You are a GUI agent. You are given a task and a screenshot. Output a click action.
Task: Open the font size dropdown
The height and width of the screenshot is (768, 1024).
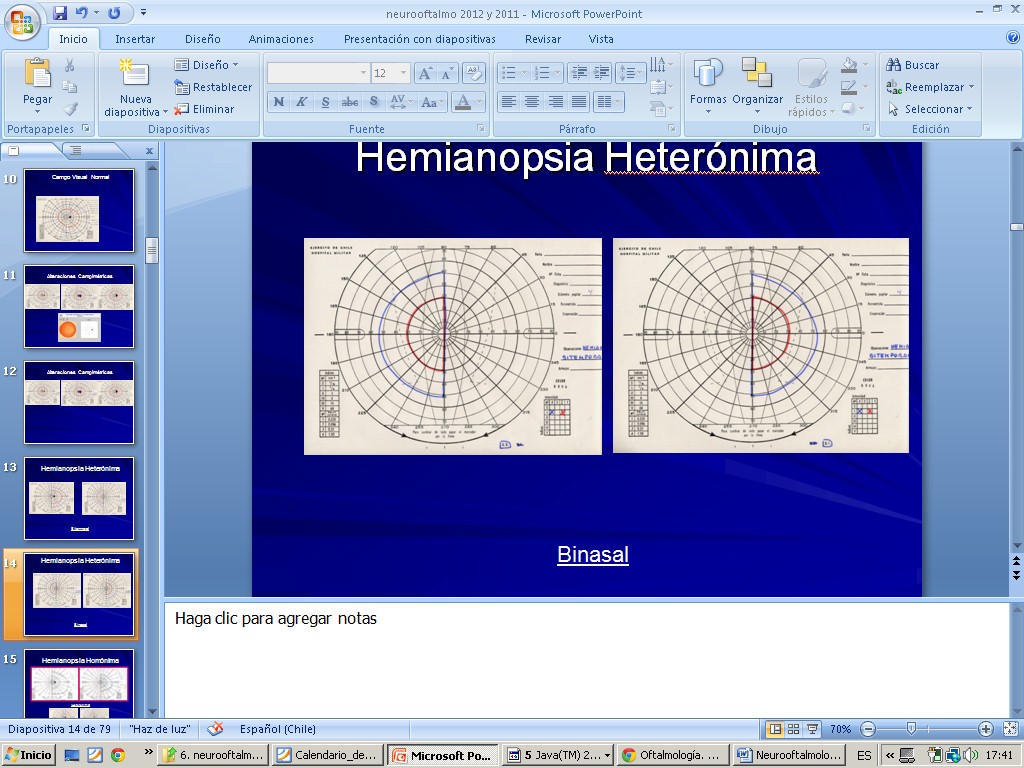(x=403, y=73)
